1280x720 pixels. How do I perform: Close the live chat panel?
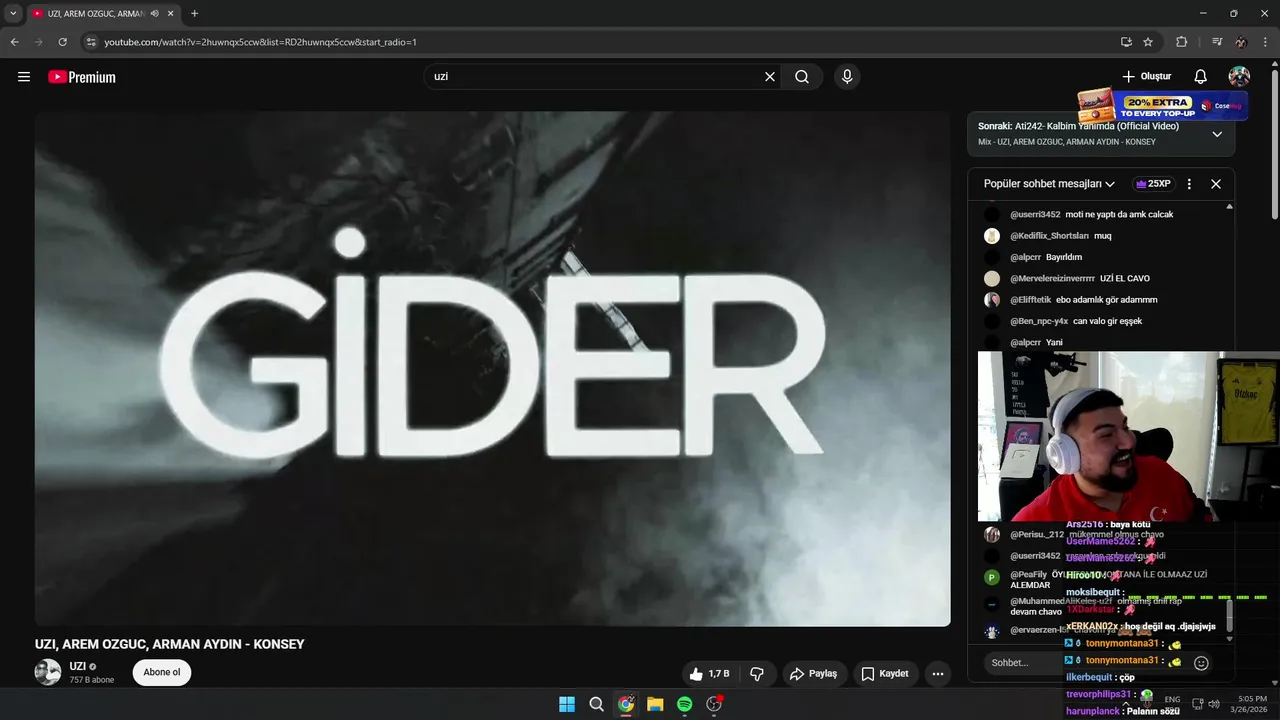tap(1216, 184)
